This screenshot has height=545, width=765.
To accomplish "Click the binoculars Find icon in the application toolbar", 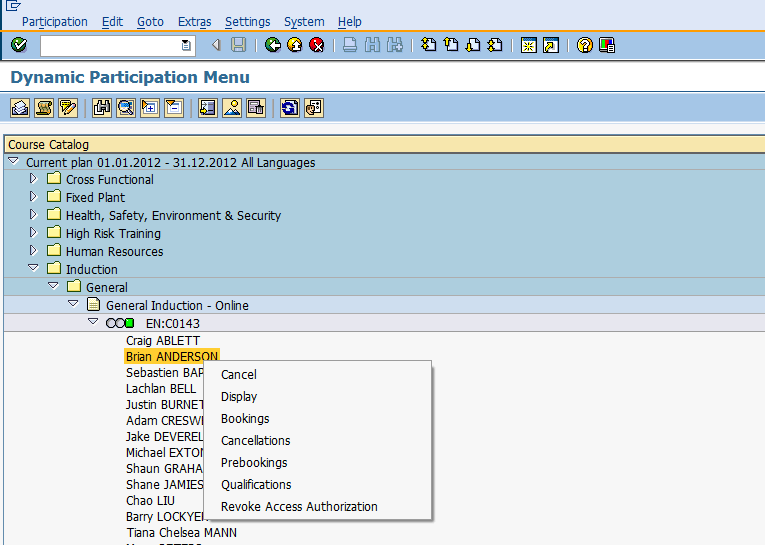I will pyautogui.click(x=101, y=108).
